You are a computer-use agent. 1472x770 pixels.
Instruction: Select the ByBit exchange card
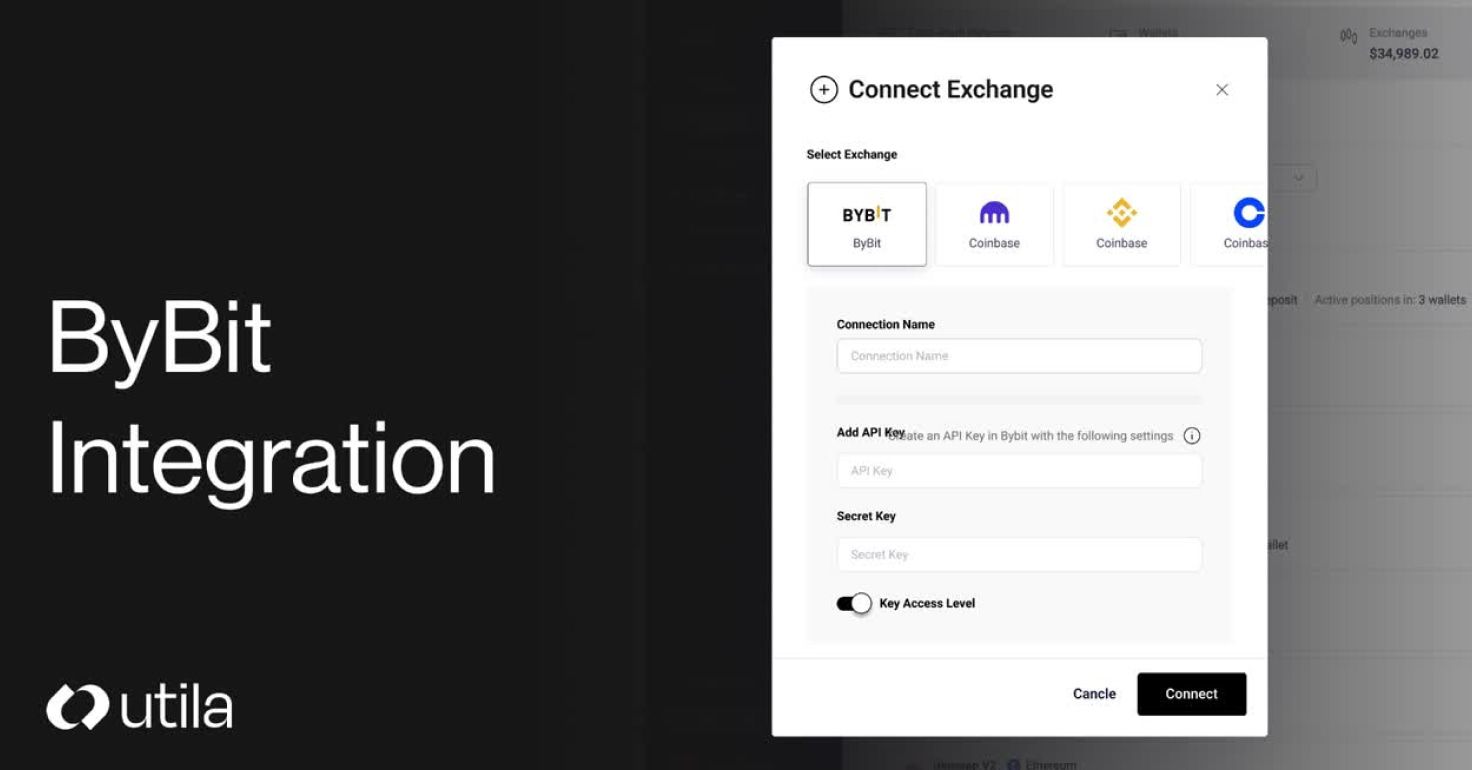pyautogui.click(x=867, y=224)
